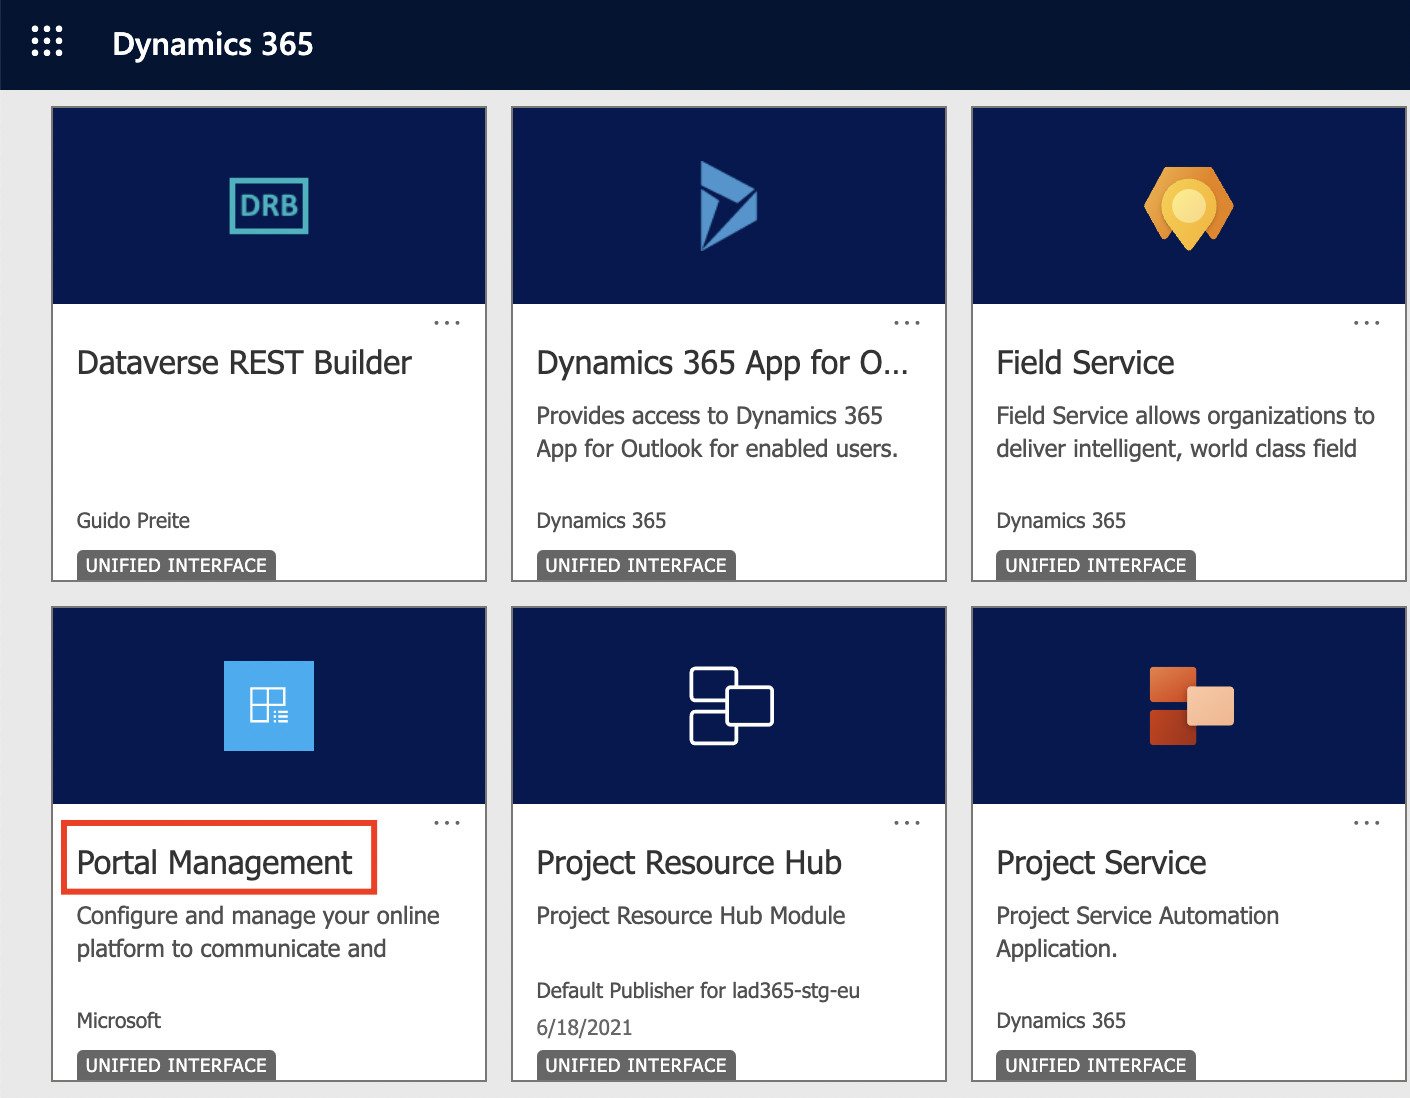Click the Project Resource Hub icon
The height and width of the screenshot is (1098, 1410).
tap(731, 706)
